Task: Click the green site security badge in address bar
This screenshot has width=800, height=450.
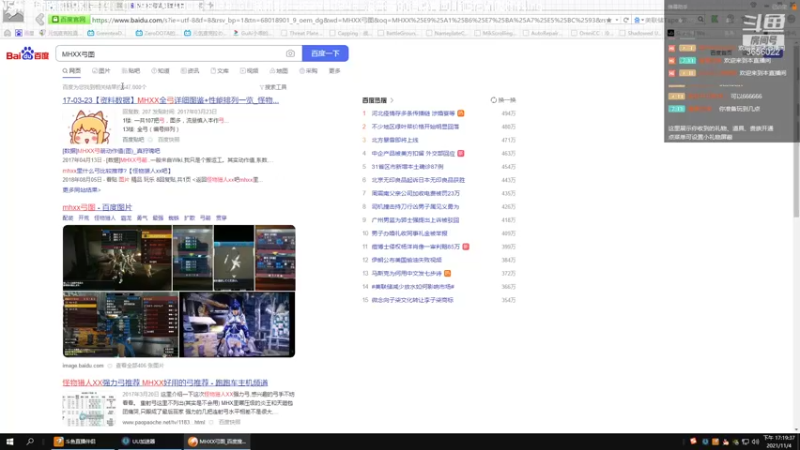Action: (x=69, y=20)
